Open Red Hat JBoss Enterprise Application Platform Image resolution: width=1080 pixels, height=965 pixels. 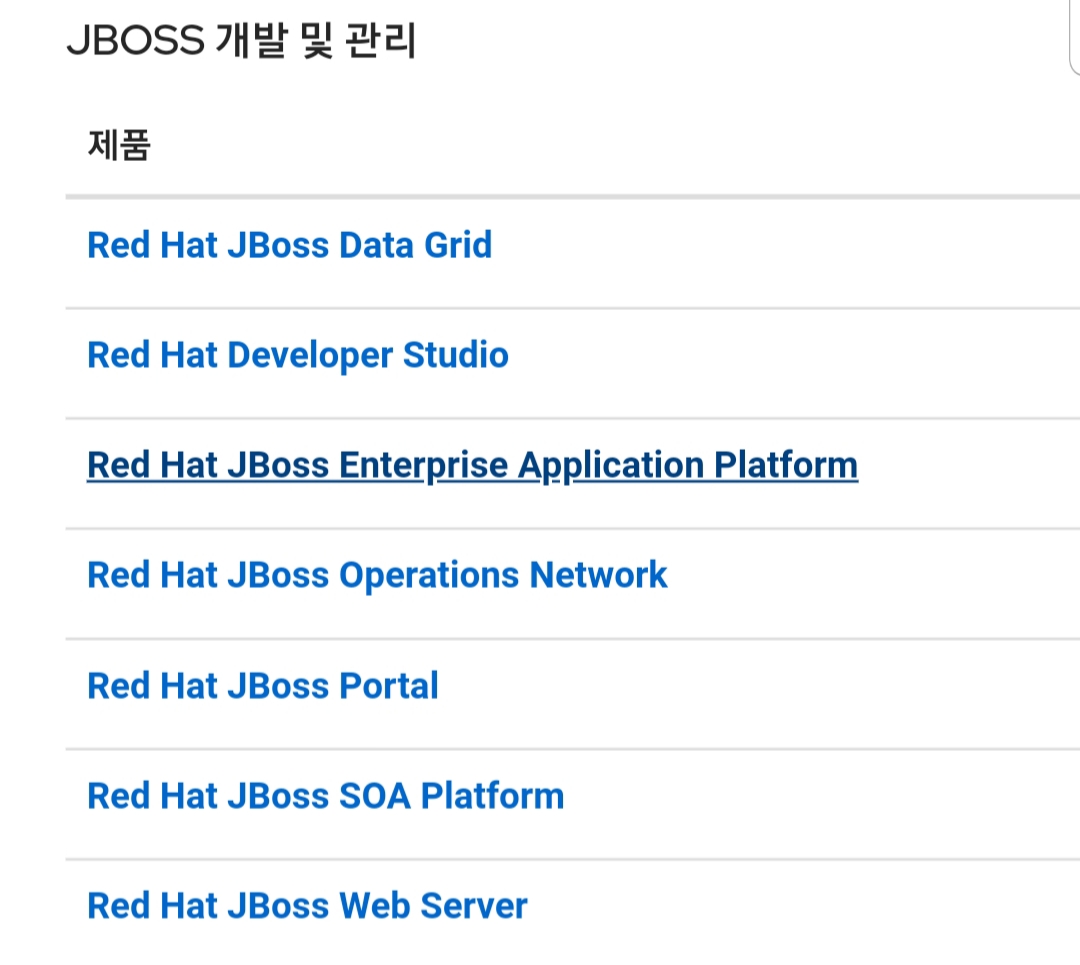[472, 466]
